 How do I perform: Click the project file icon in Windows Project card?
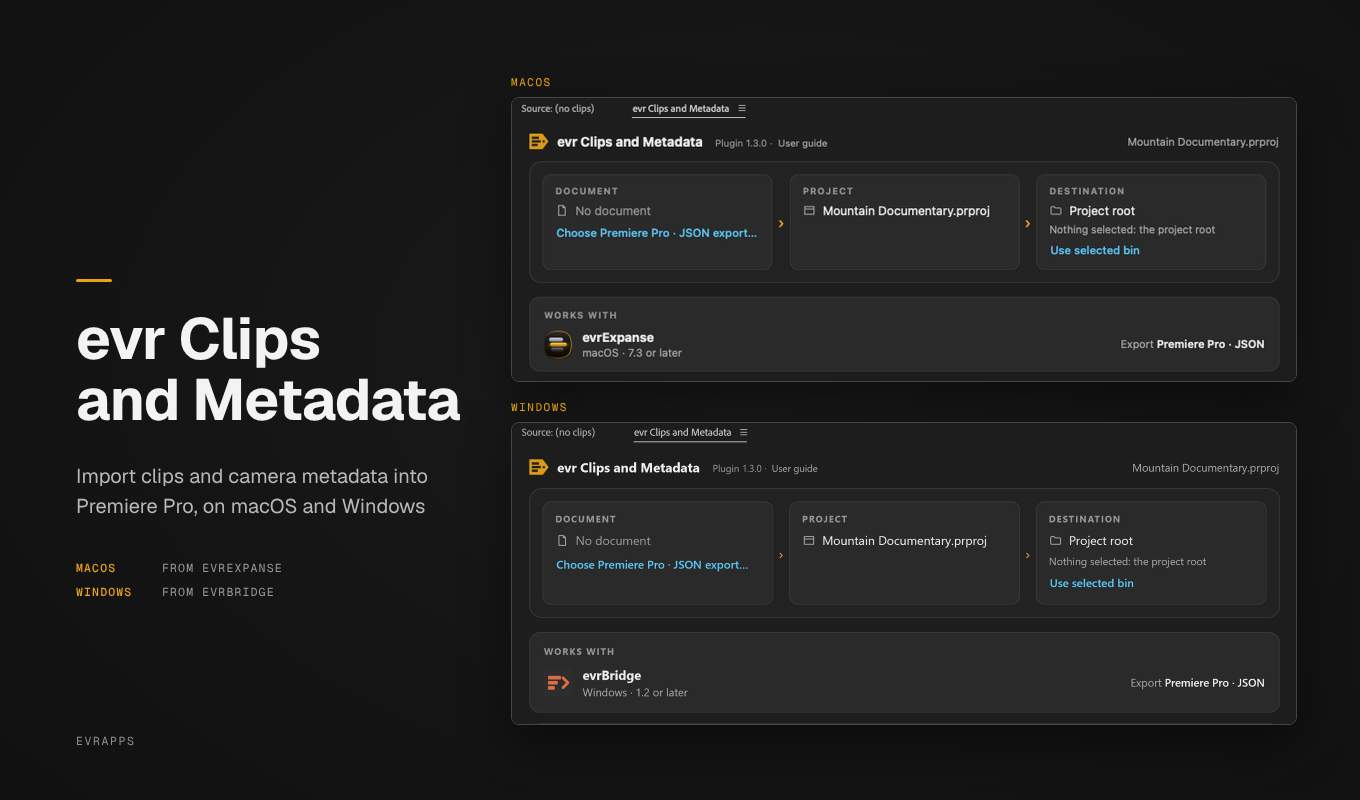point(809,541)
